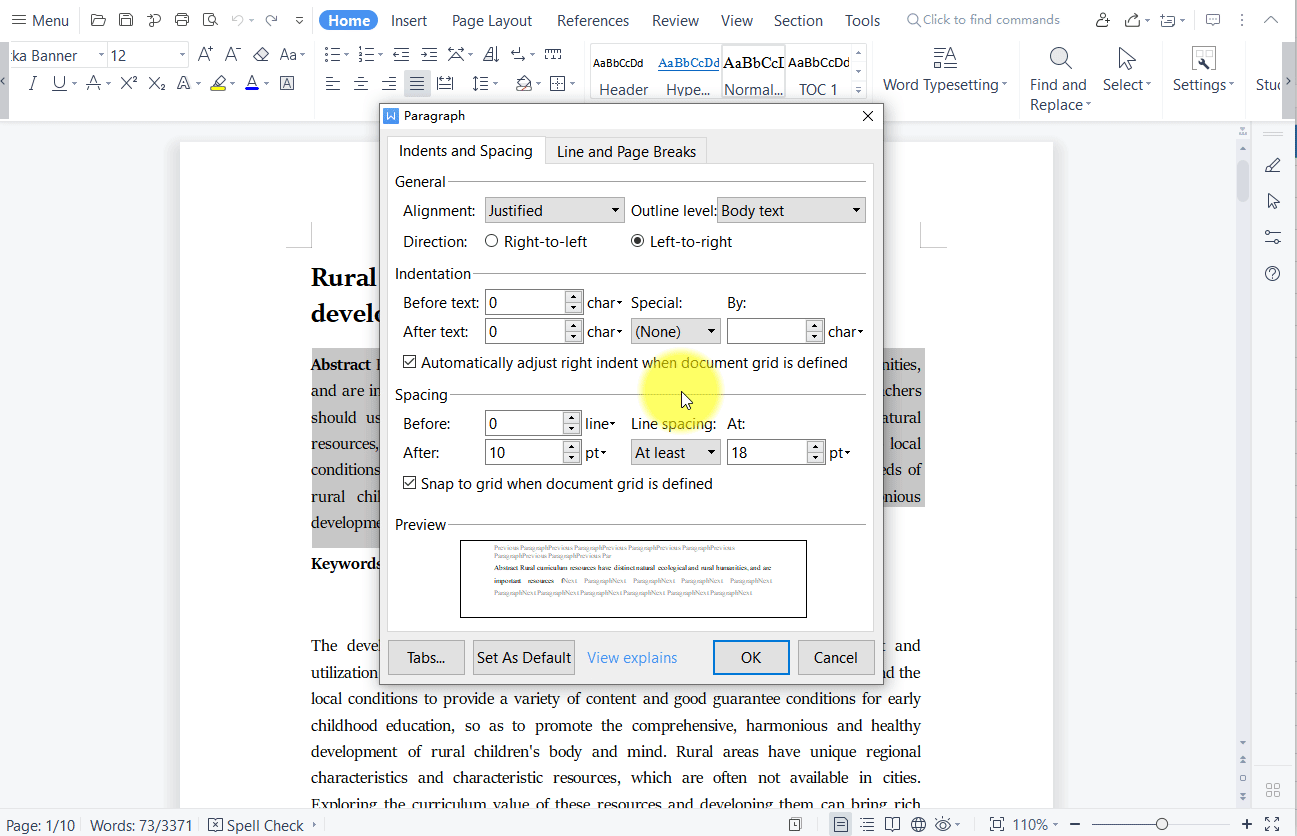Image resolution: width=1297 pixels, height=836 pixels.
Task: Select the center alignment icon
Action: click(x=360, y=84)
